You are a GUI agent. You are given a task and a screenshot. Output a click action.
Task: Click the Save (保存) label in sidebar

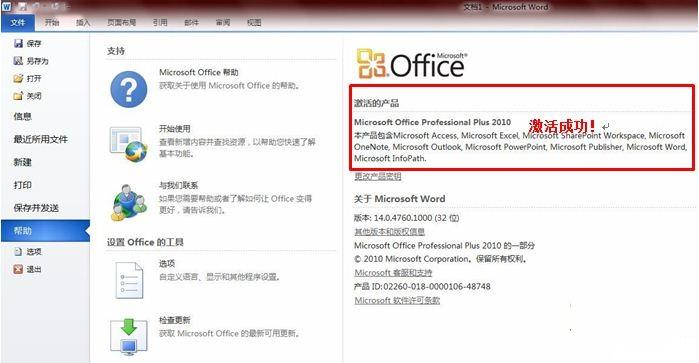34,43
